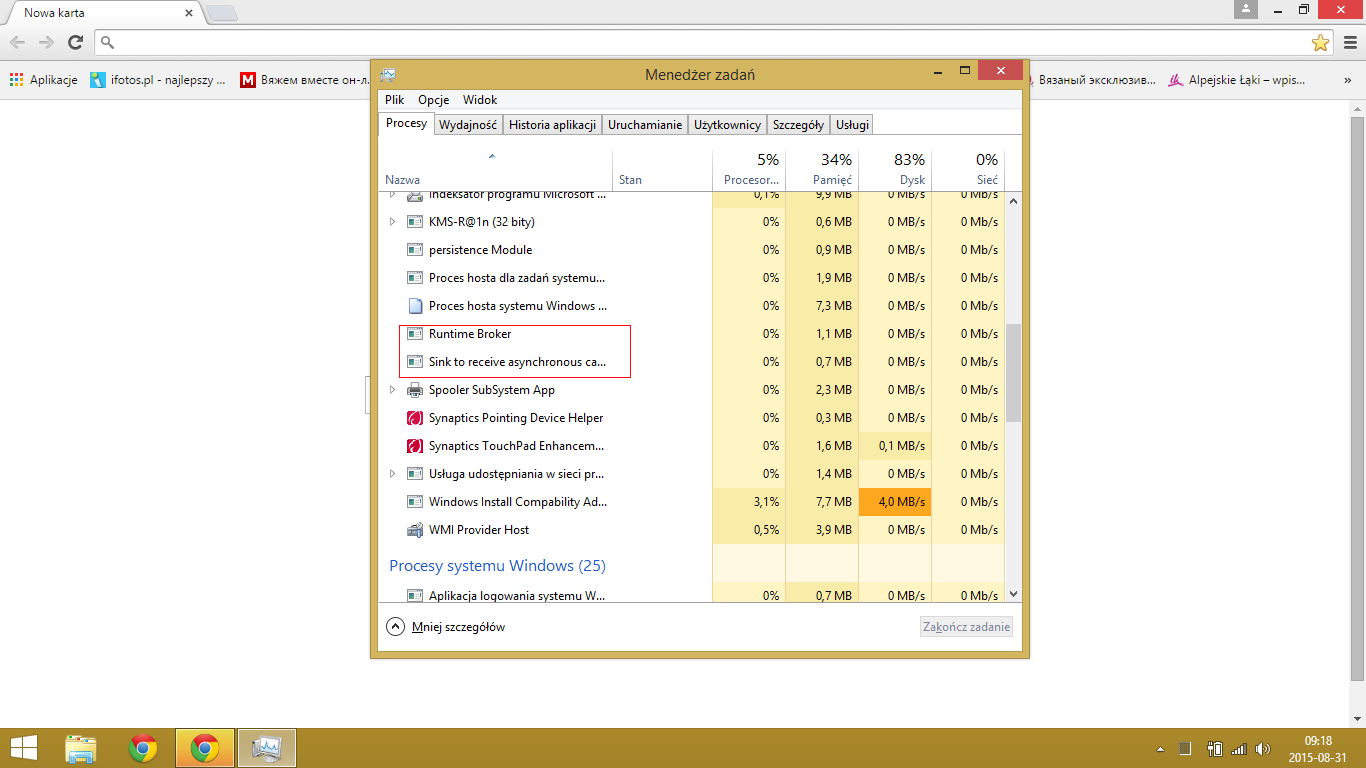Image resolution: width=1366 pixels, height=768 pixels.
Task: Collapse details with Mniej szczegółów
Action: coord(446,627)
